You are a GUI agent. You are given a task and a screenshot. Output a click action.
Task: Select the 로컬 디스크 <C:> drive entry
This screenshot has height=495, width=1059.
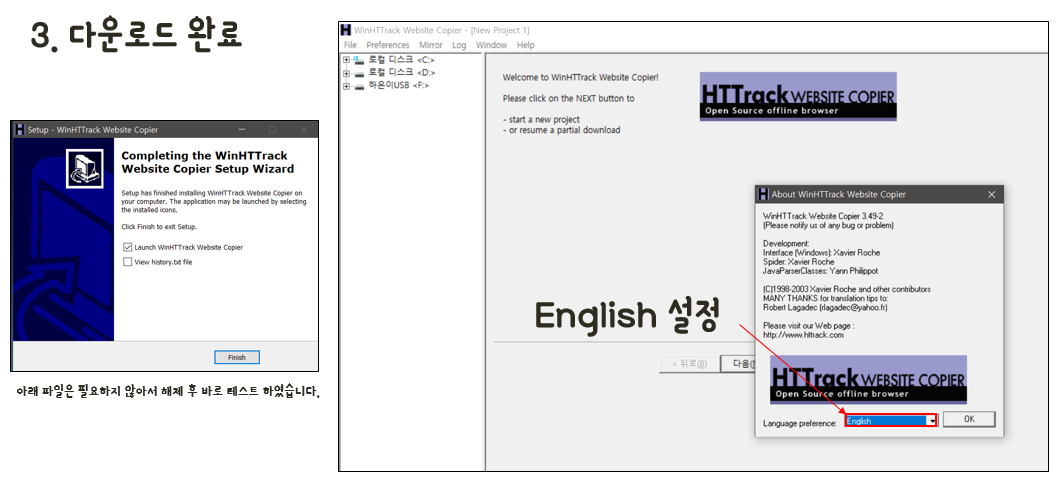pos(401,60)
